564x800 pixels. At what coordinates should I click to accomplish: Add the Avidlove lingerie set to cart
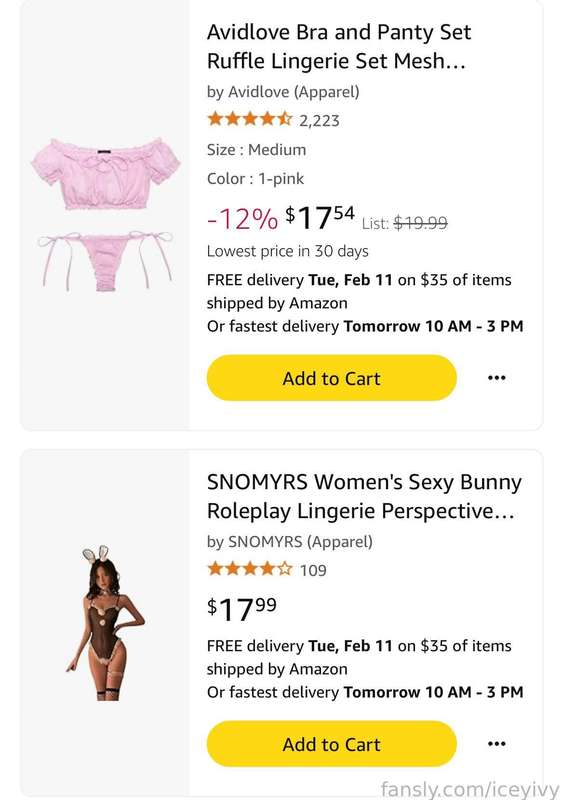pyautogui.click(x=331, y=378)
